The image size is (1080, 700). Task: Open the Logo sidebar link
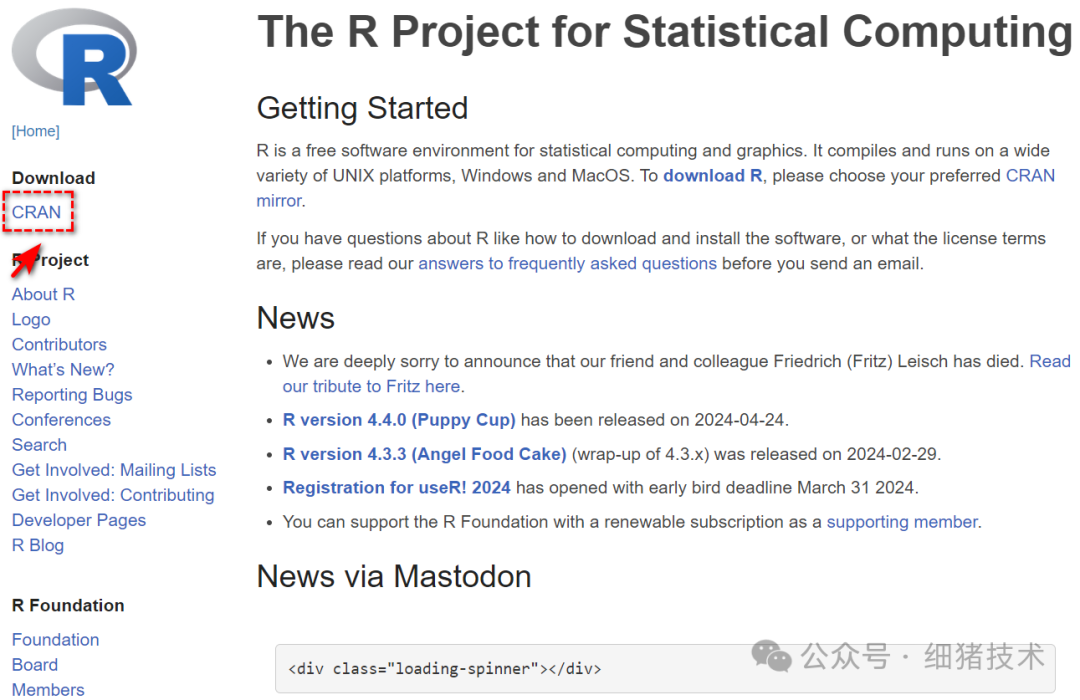(31, 319)
